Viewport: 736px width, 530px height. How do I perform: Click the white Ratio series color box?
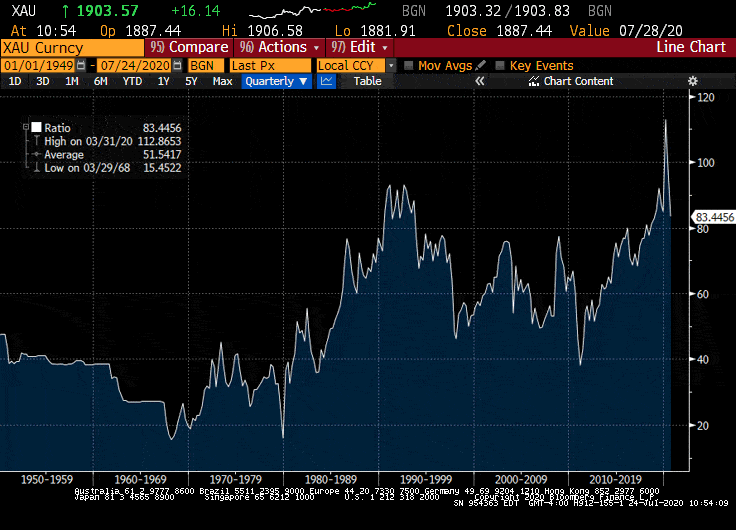point(37,128)
